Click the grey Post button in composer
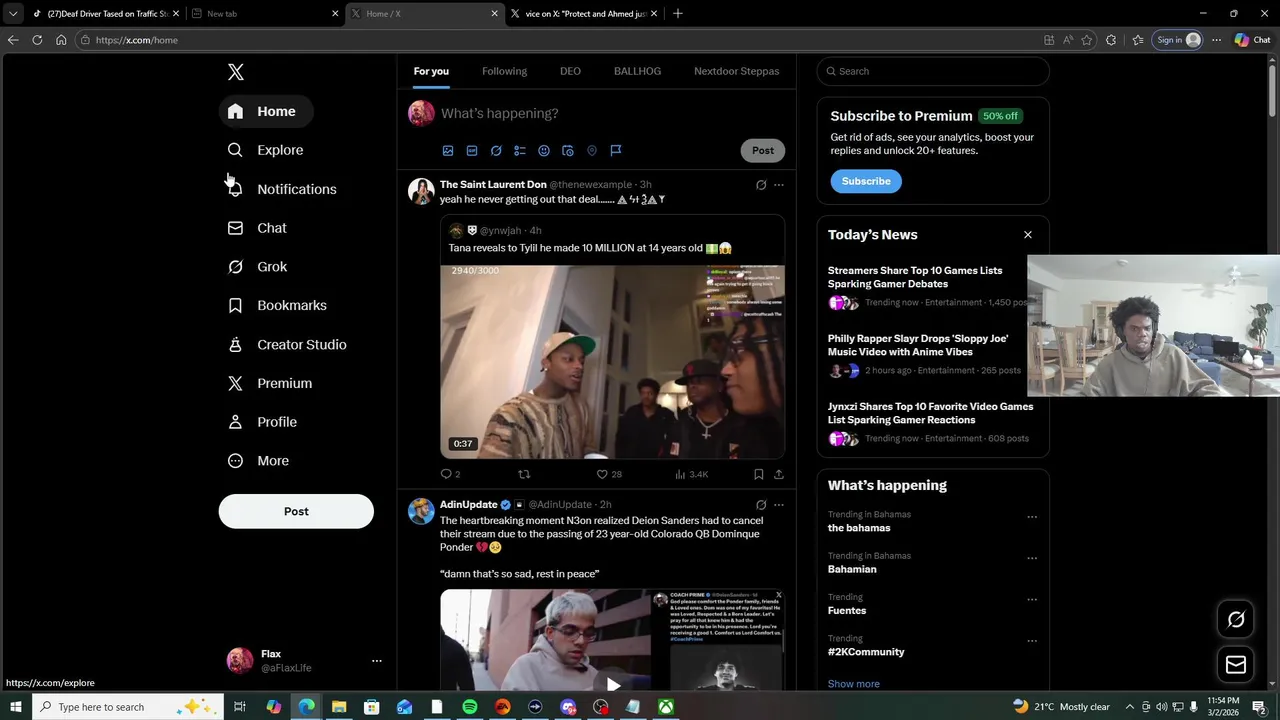1280x720 pixels. [763, 150]
